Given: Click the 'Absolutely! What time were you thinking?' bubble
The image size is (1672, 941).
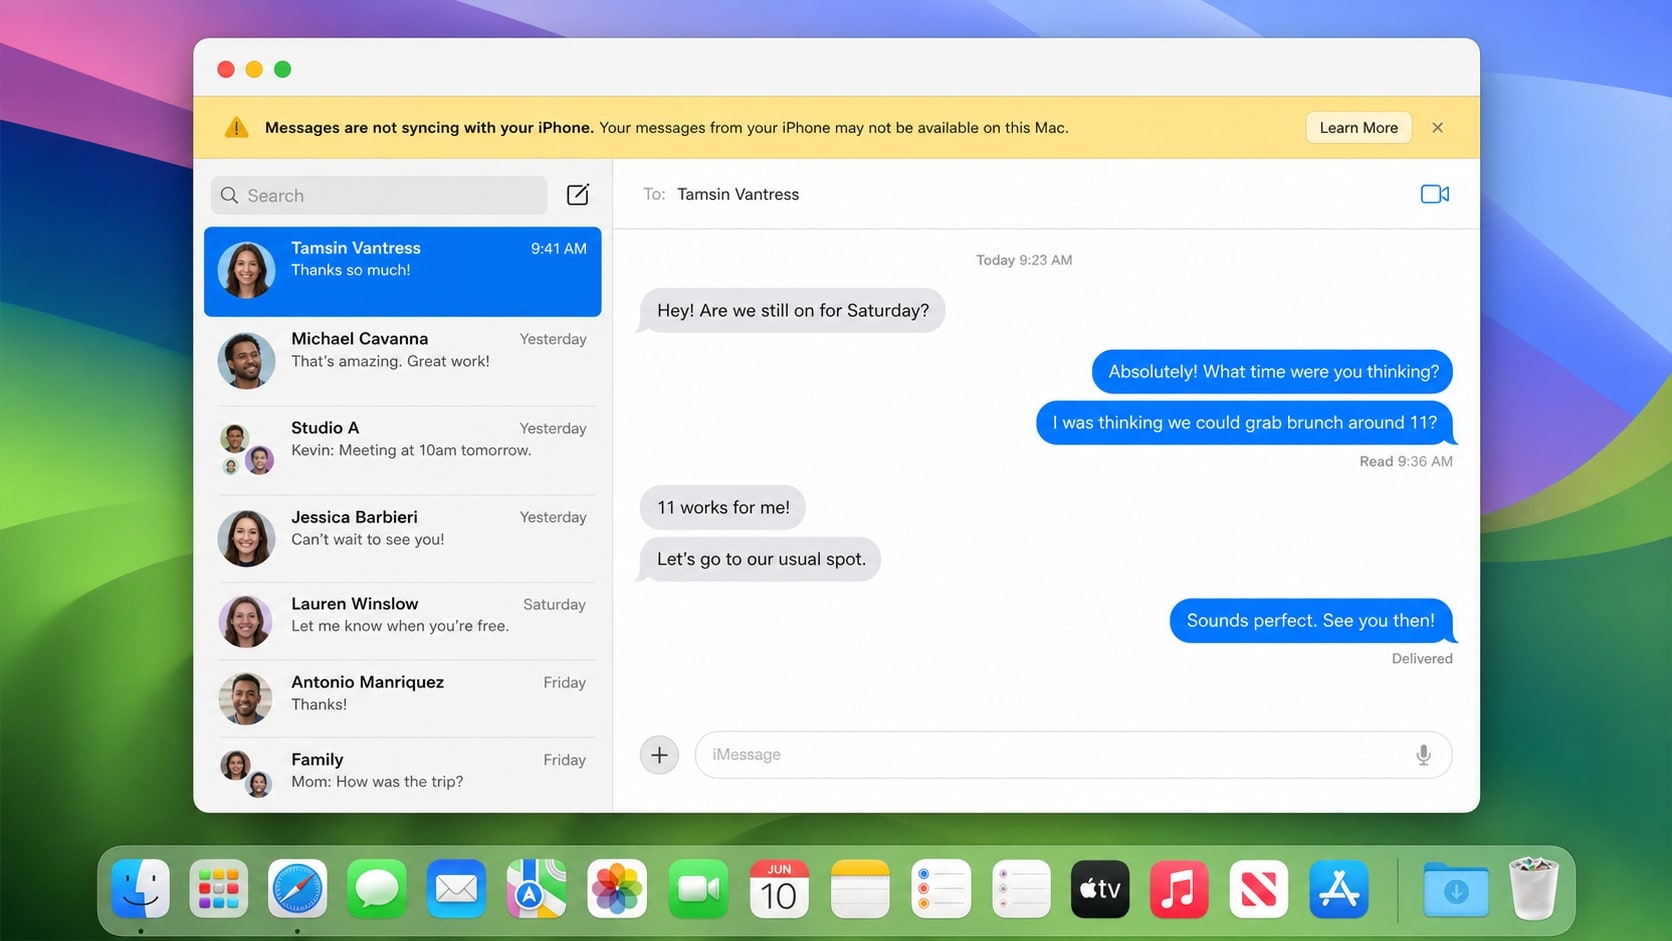Looking at the screenshot, I should click(1273, 371).
